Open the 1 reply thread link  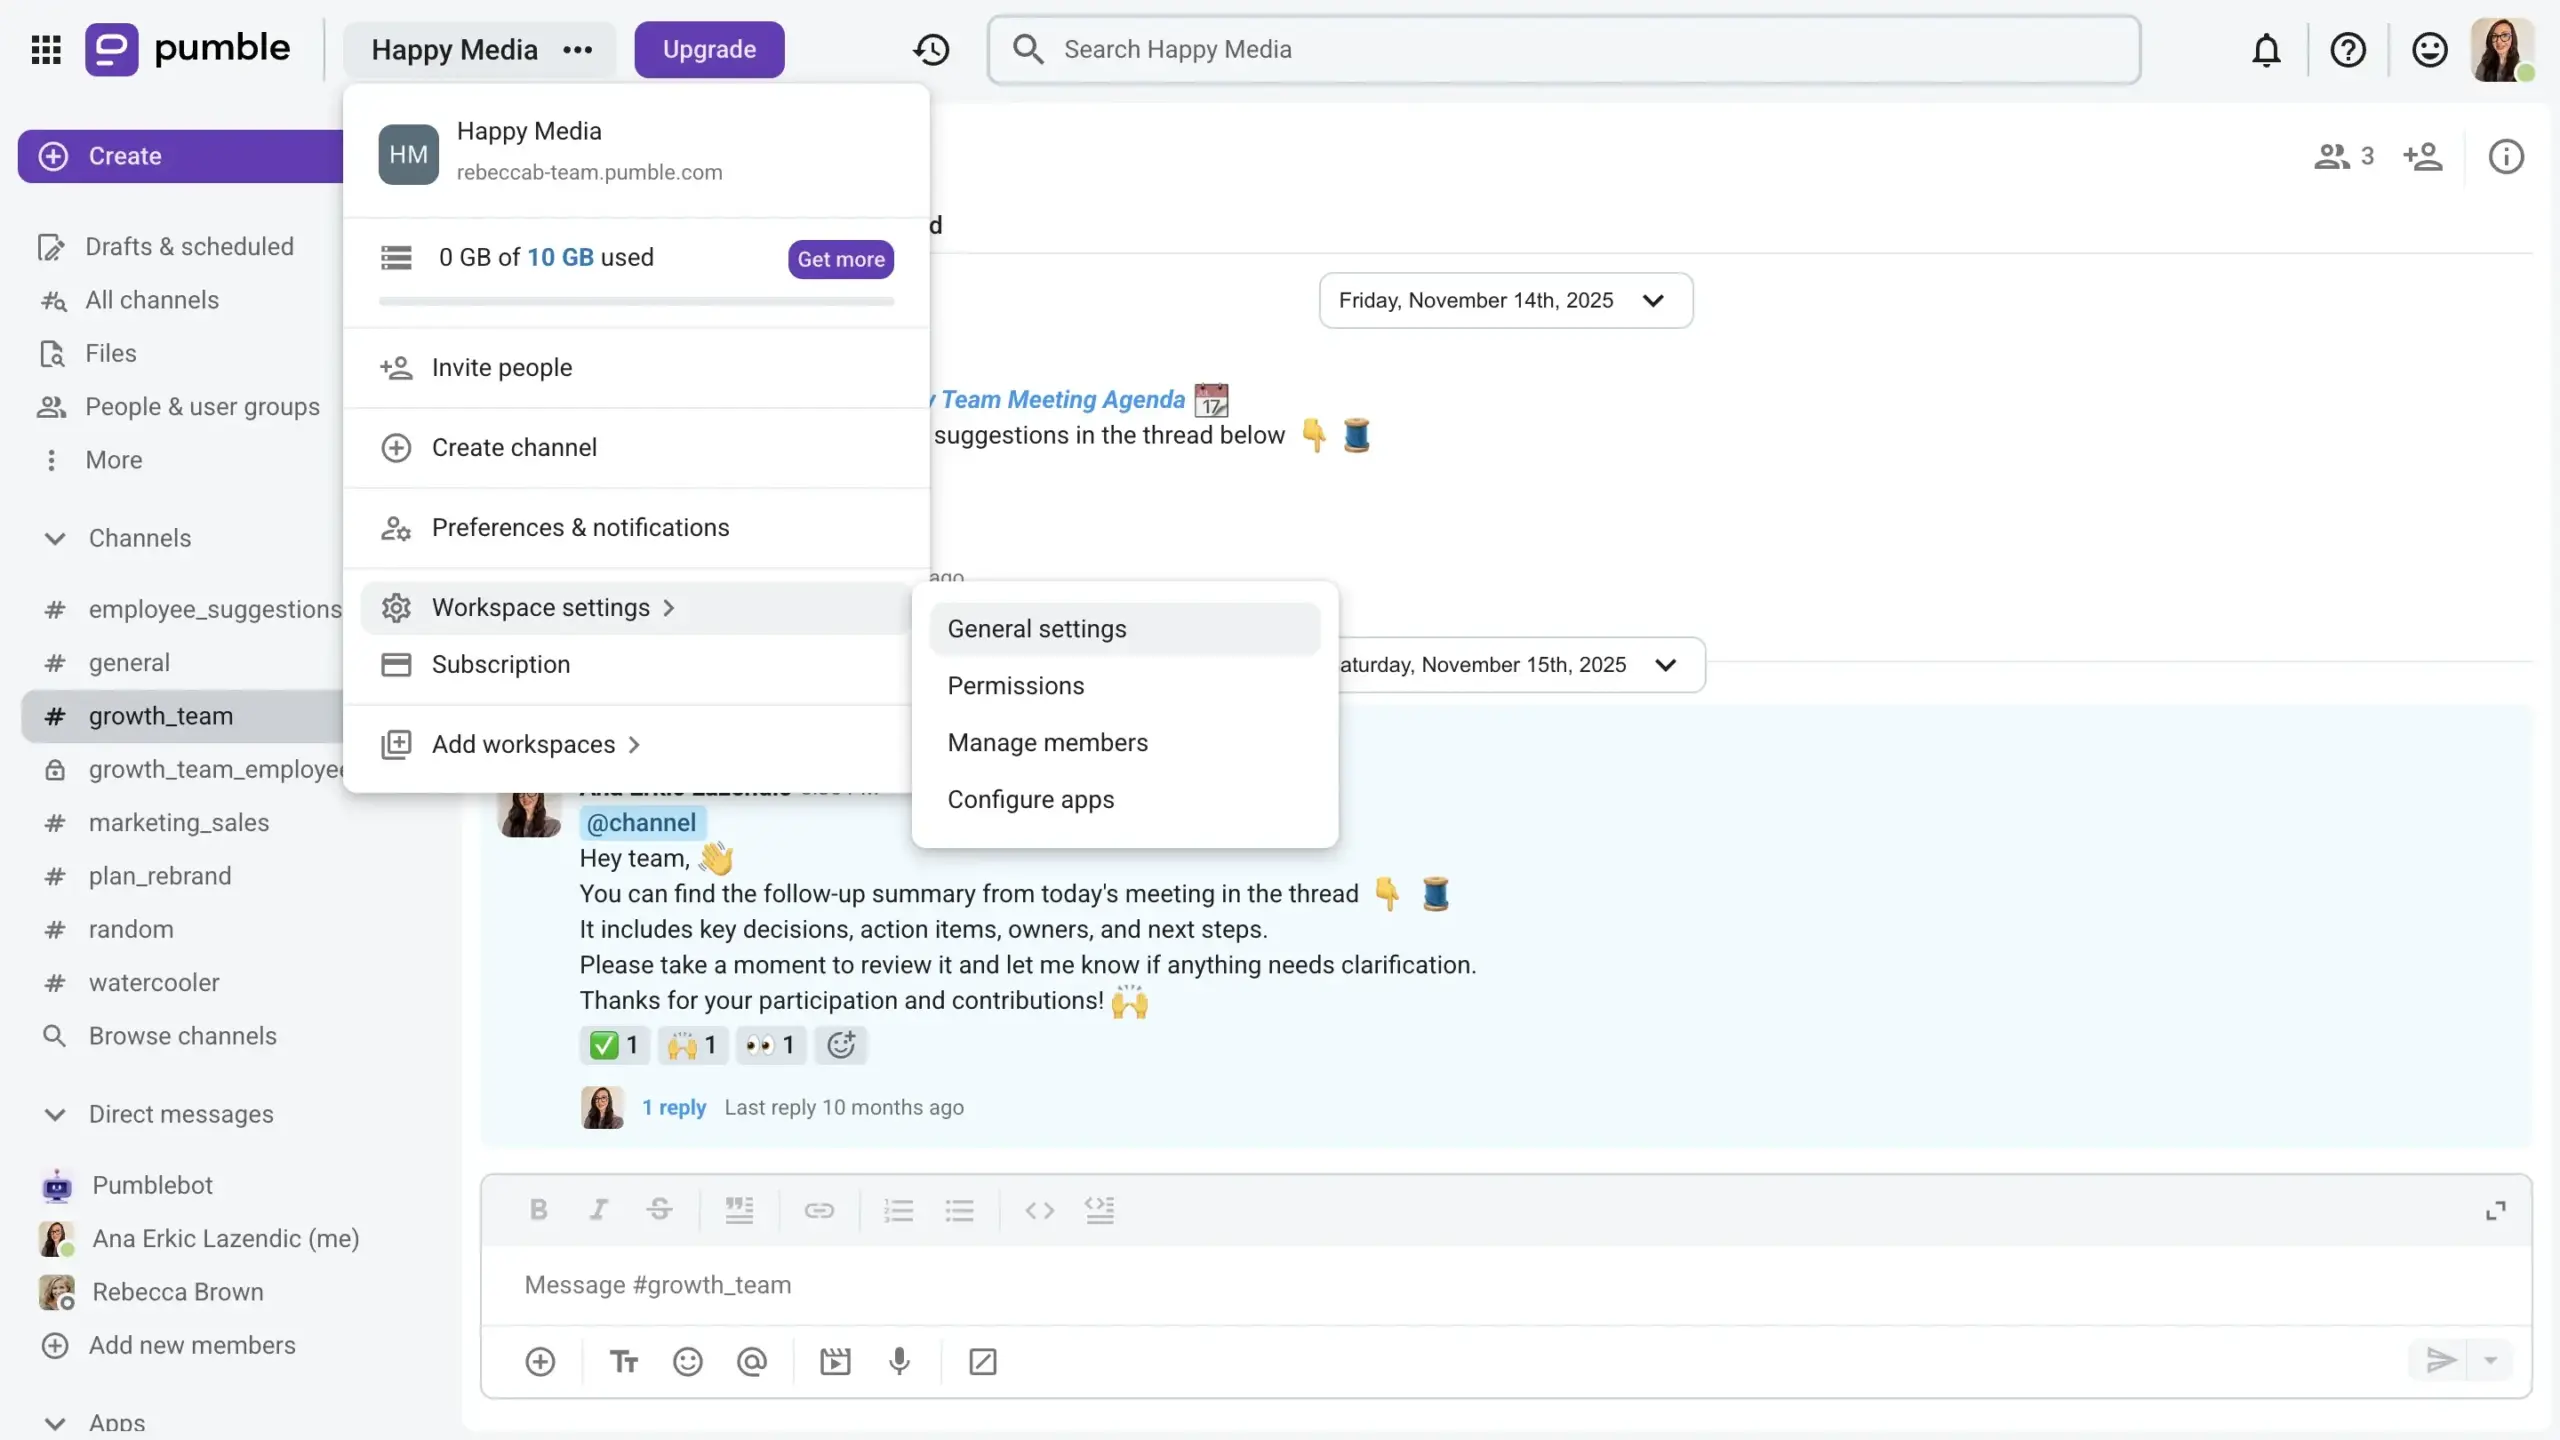(x=674, y=1107)
